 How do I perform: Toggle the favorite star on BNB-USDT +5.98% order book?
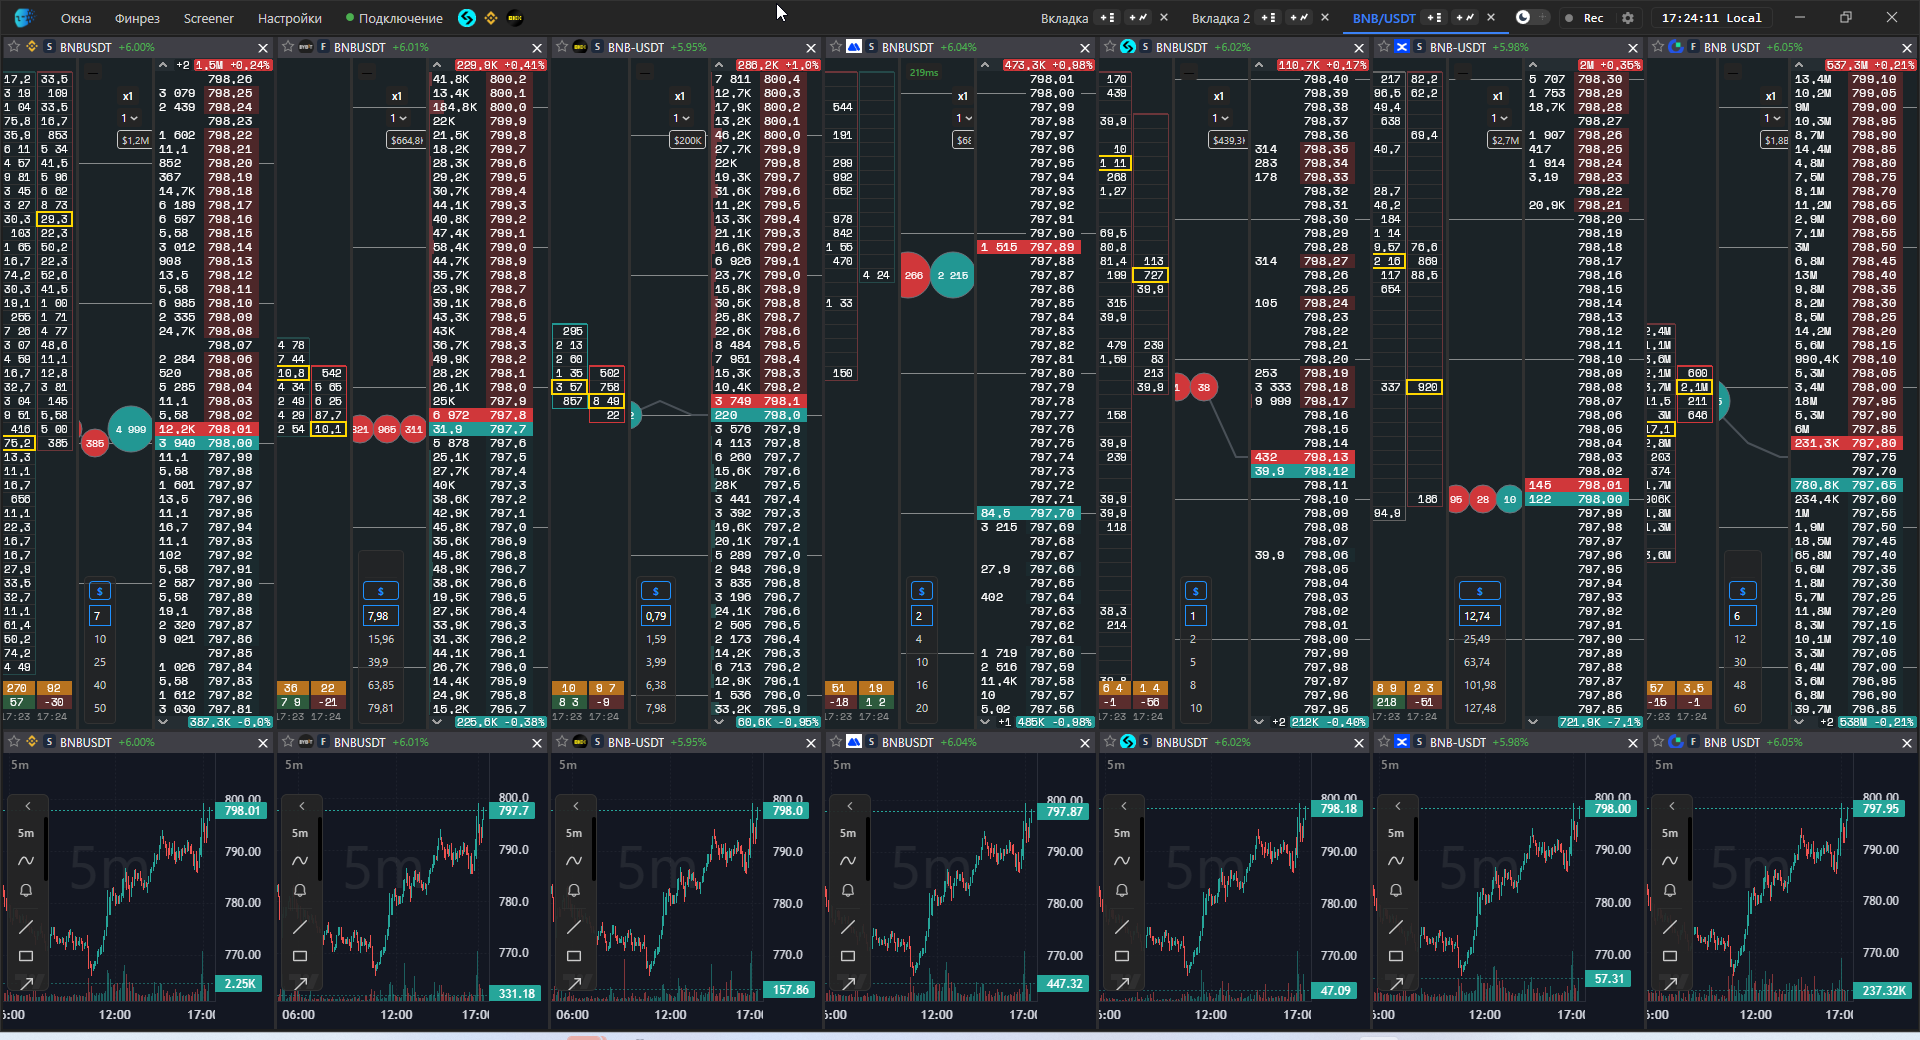tap(1384, 47)
